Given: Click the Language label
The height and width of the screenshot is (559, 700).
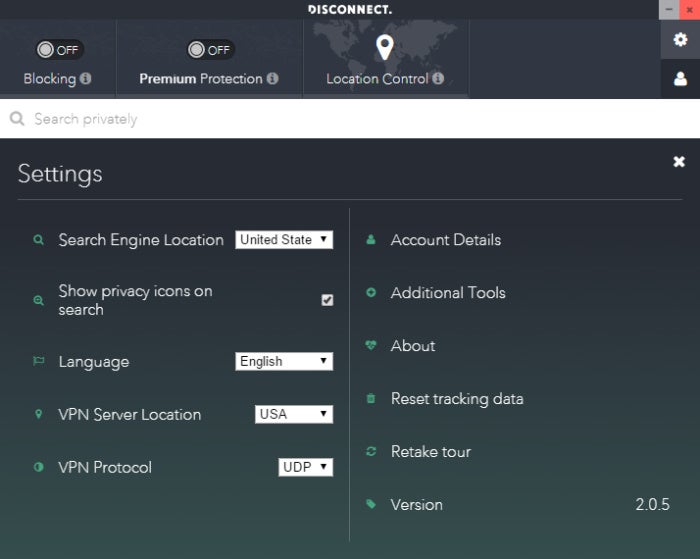Looking at the screenshot, I should click(94, 362).
